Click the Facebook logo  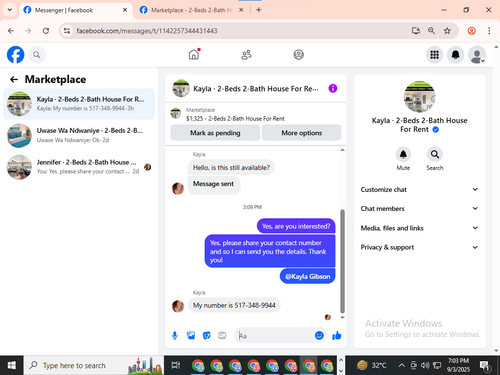(x=16, y=55)
